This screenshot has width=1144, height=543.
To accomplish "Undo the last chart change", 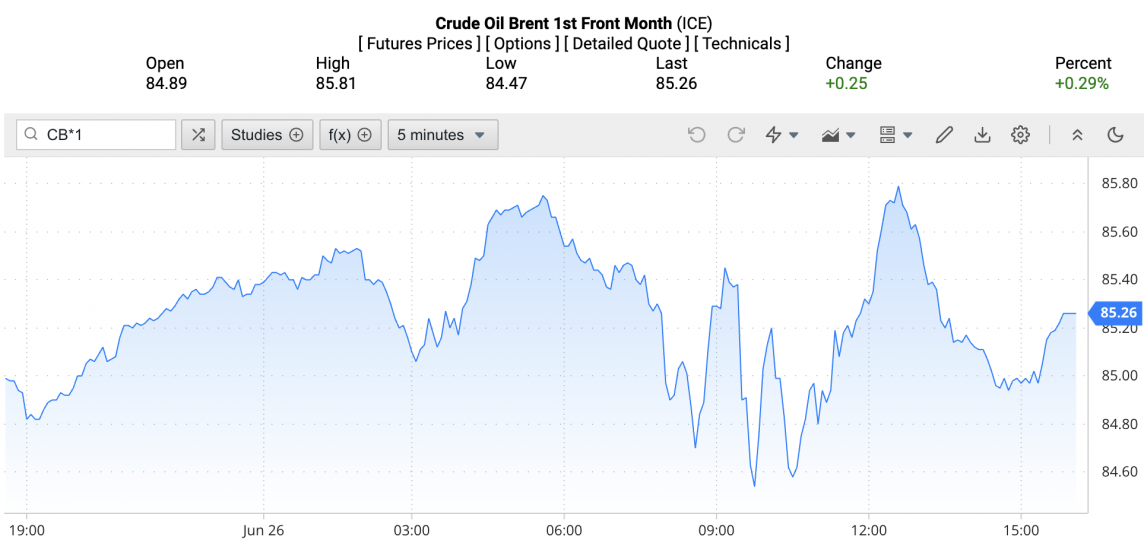I will pyautogui.click(x=697, y=135).
